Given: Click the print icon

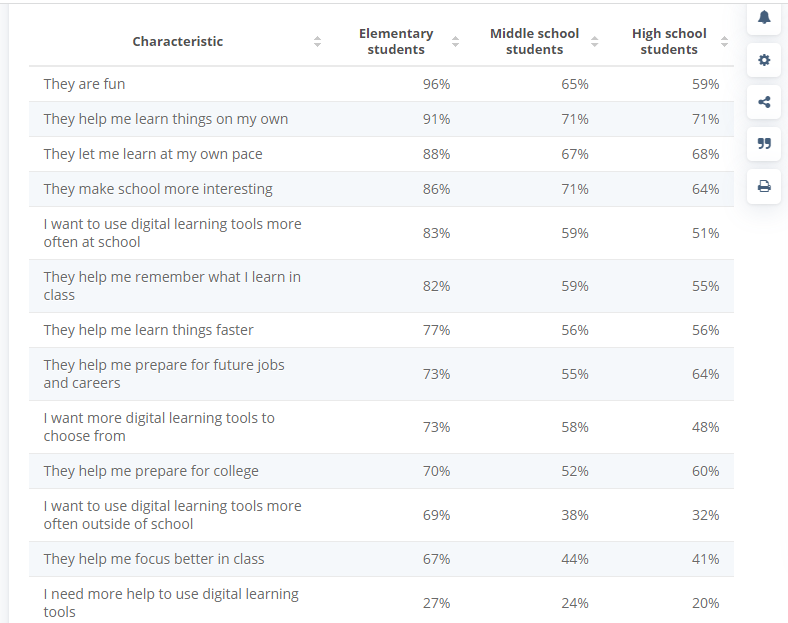Looking at the screenshot, I should pos(764,186).
